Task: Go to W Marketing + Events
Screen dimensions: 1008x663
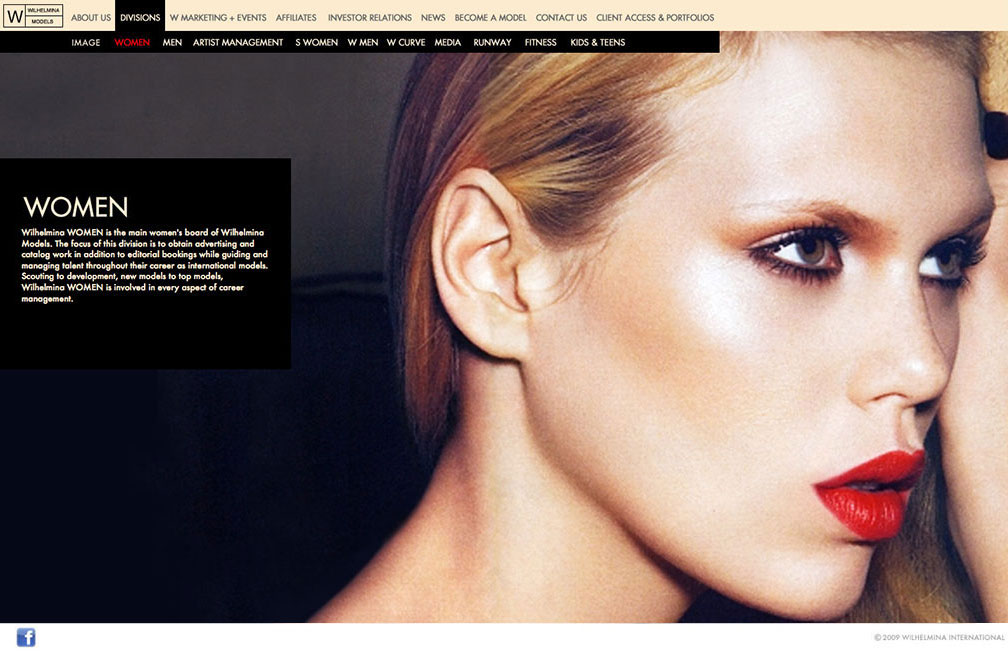Action: [x=218, y=17]
